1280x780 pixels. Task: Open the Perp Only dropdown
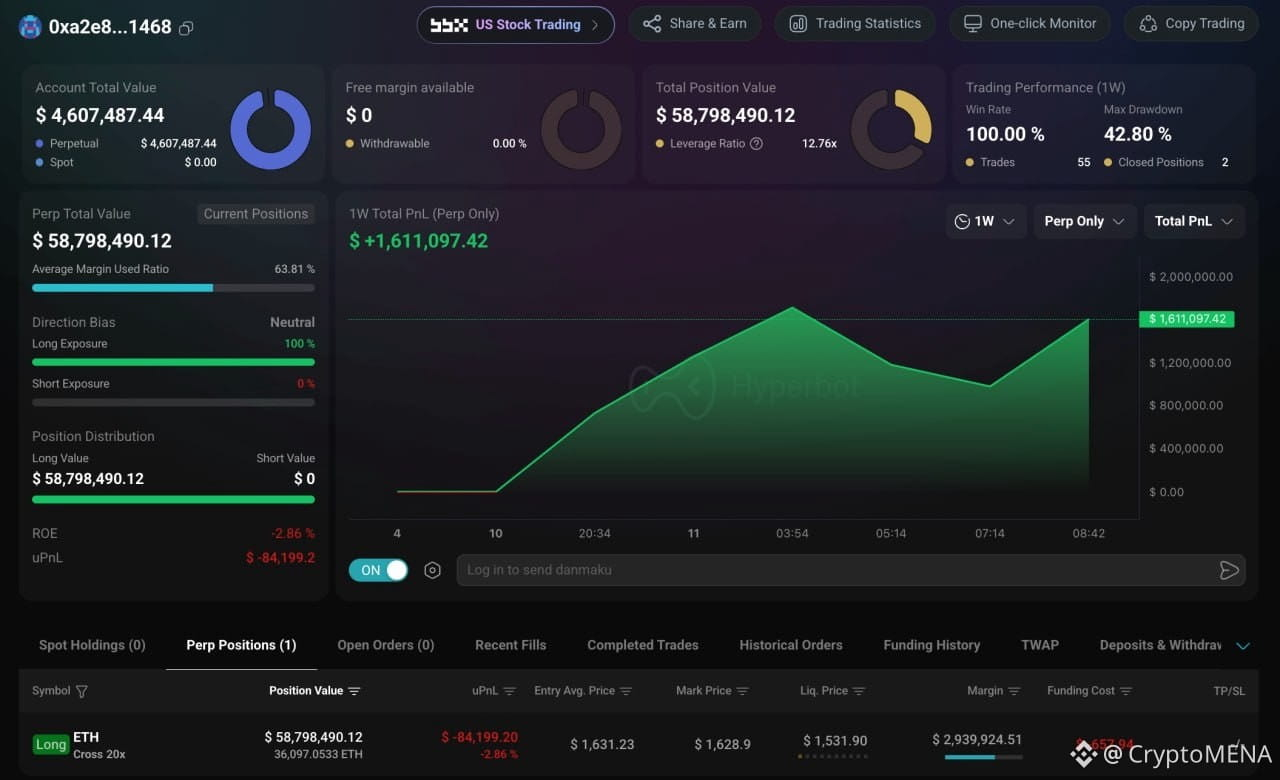[1084, 221]
